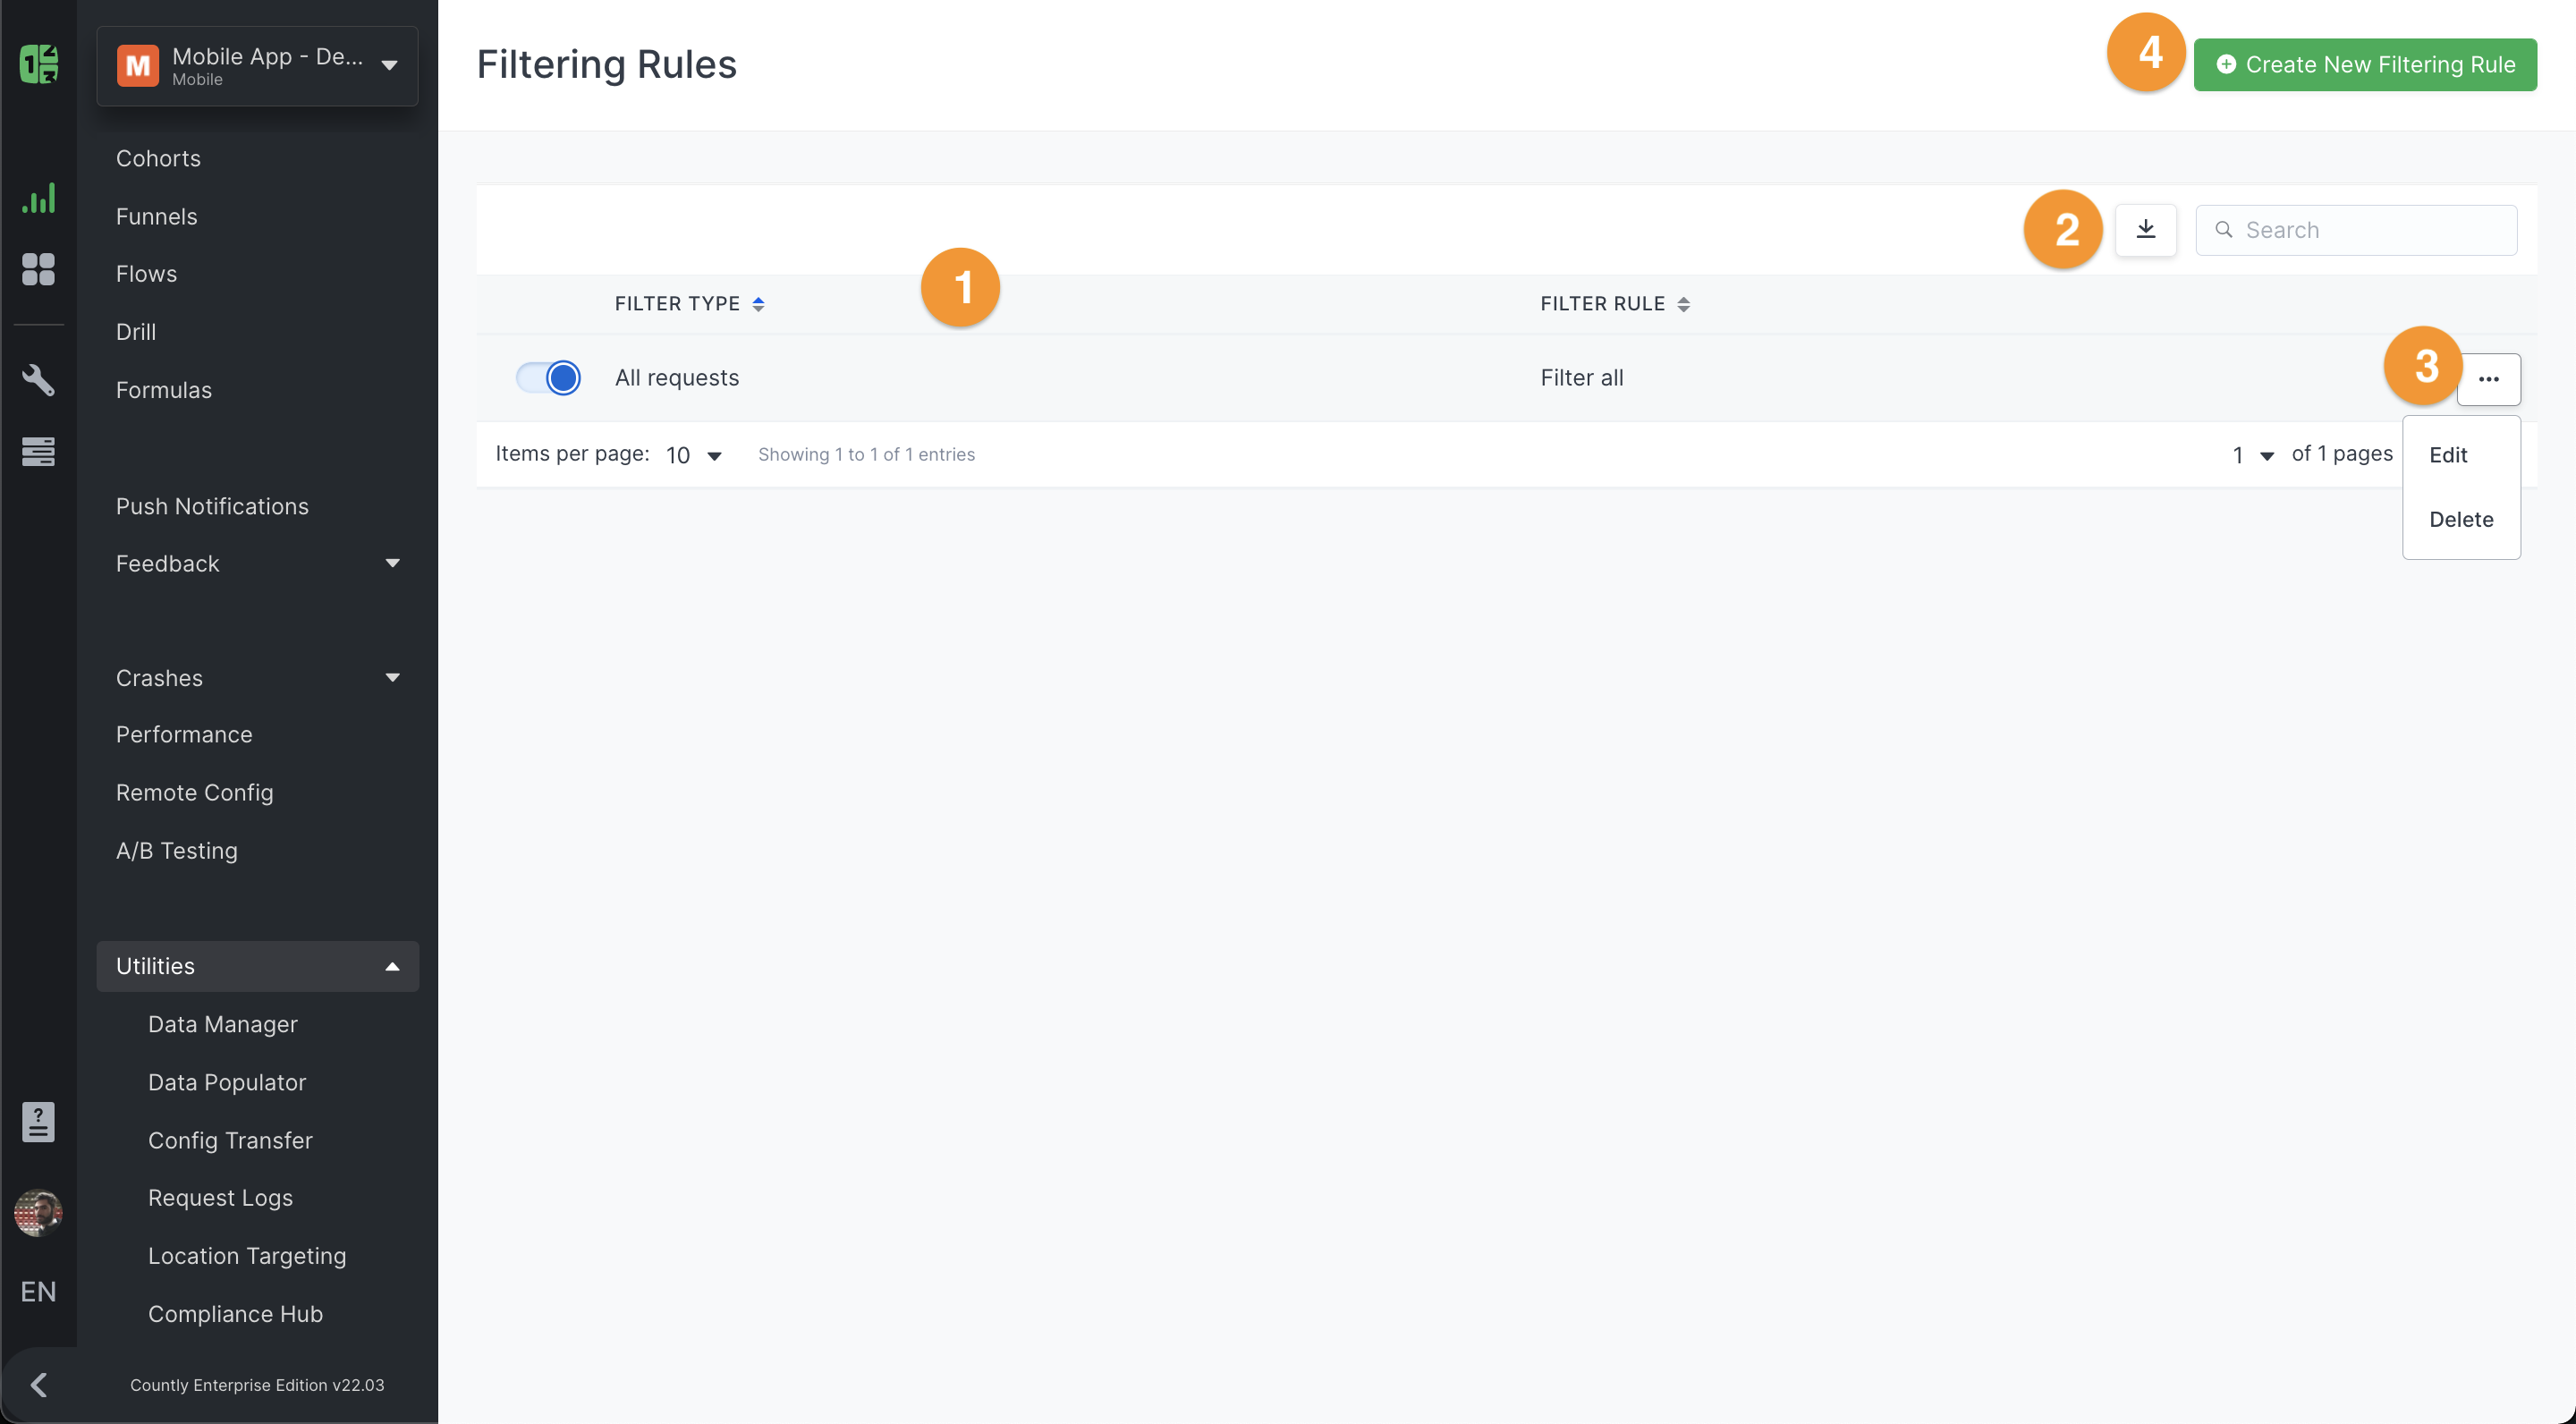Open A/B Testing
The width and height of the screenshot is (2576, 1424).
click(x=177, y=850)
